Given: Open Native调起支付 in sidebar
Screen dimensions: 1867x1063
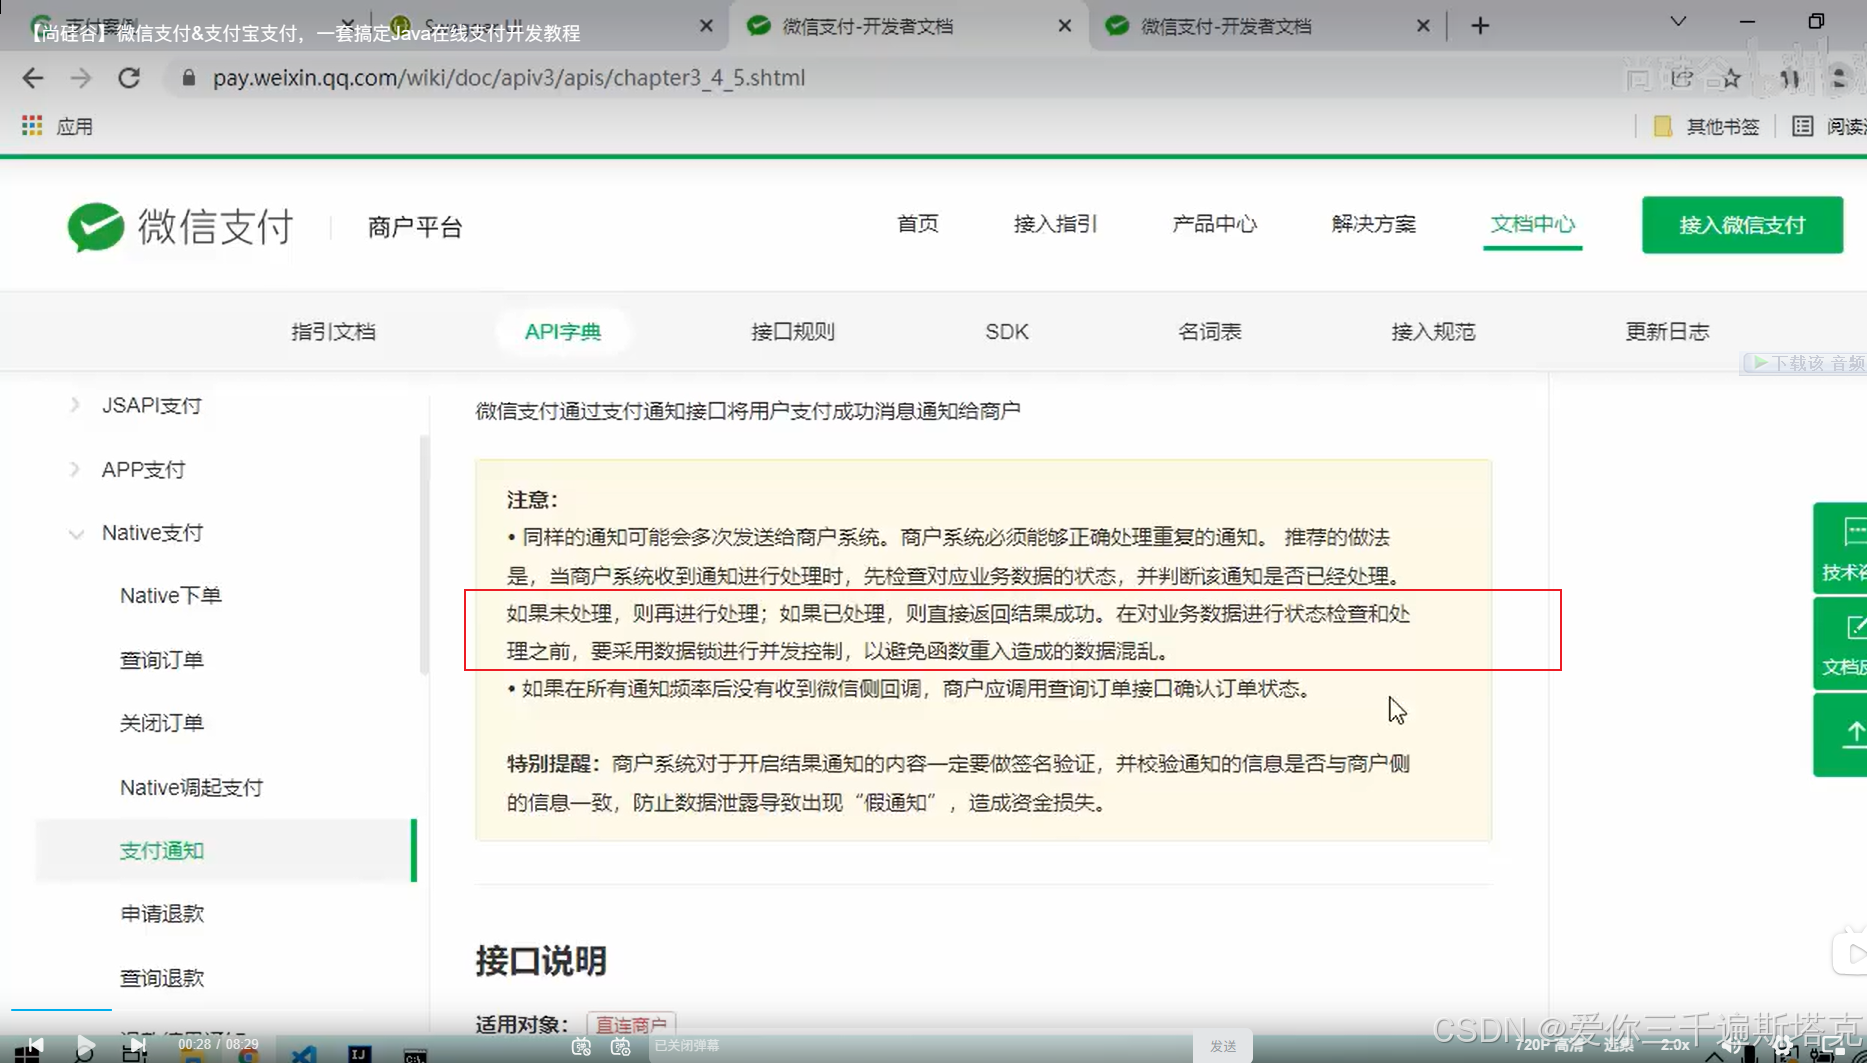Looking at the screenshot, I should [x=191, y=788].
